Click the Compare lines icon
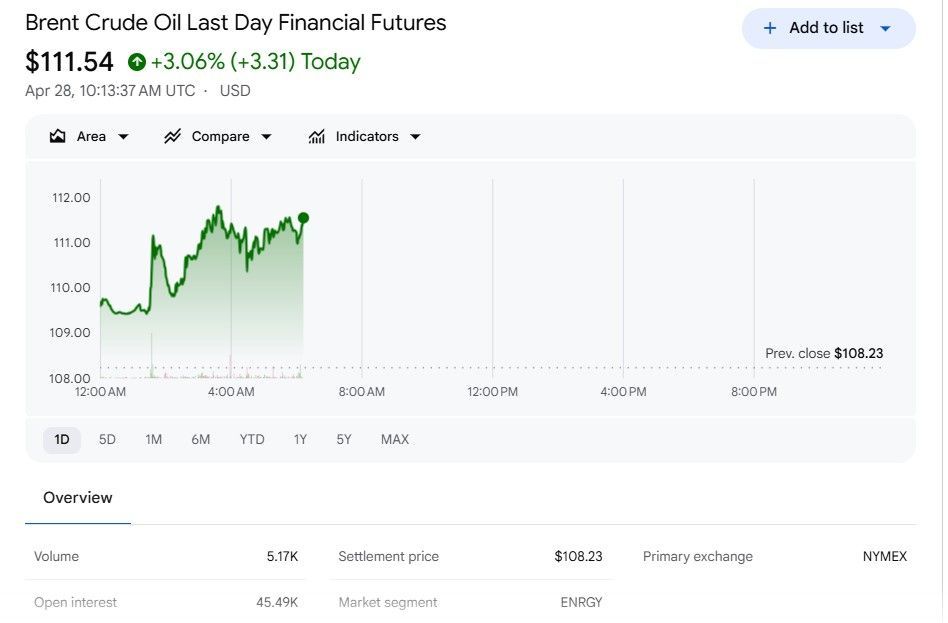948x623 pixels. click(x=172, y=136)
